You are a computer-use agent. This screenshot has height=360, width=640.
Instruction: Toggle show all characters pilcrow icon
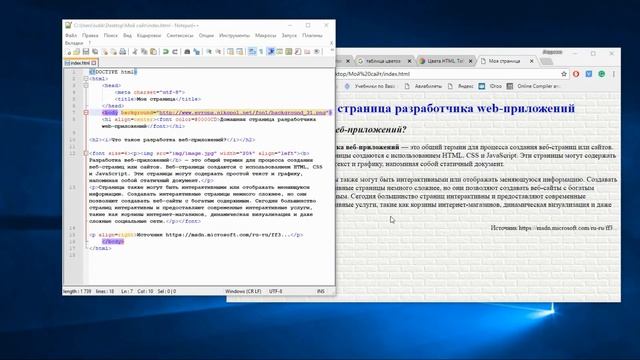(261, 51)
